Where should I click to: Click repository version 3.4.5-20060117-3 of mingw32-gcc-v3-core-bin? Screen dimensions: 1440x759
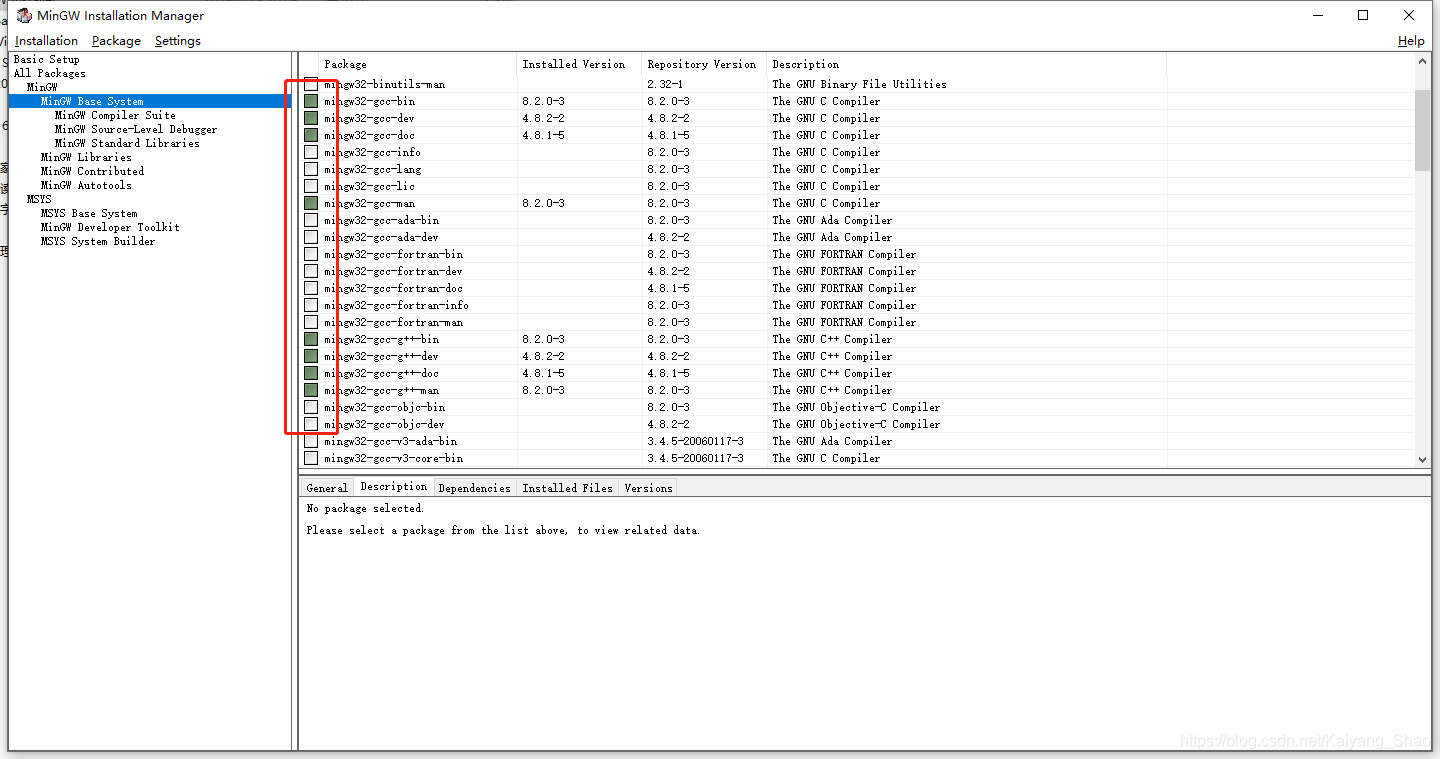695,458
